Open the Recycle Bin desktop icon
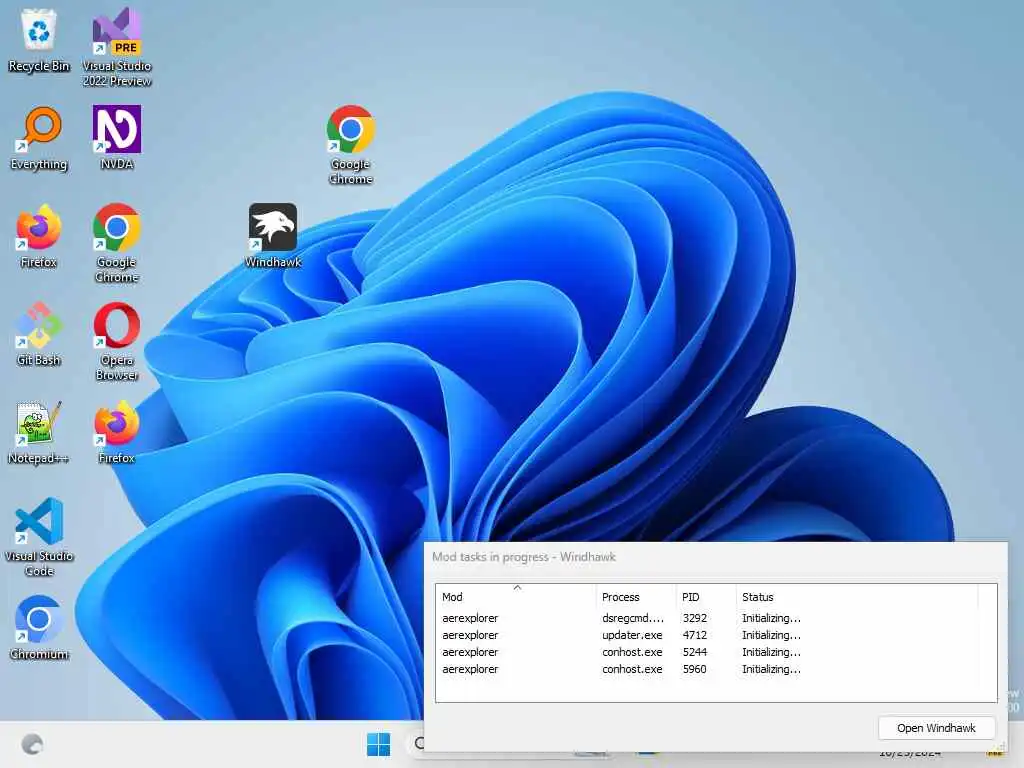The image size is (1024, 768). [39, 40]
